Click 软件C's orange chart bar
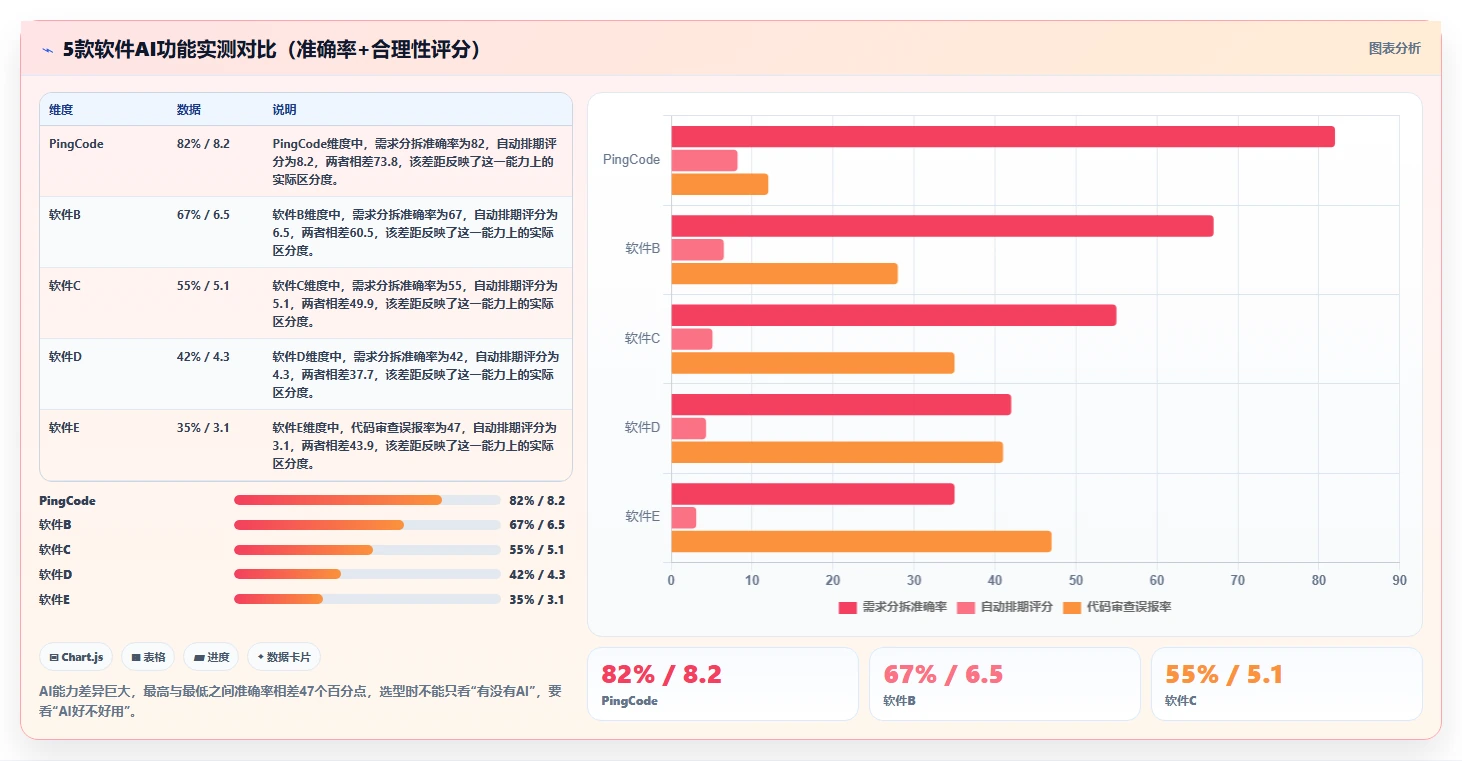 pos(813,363)
